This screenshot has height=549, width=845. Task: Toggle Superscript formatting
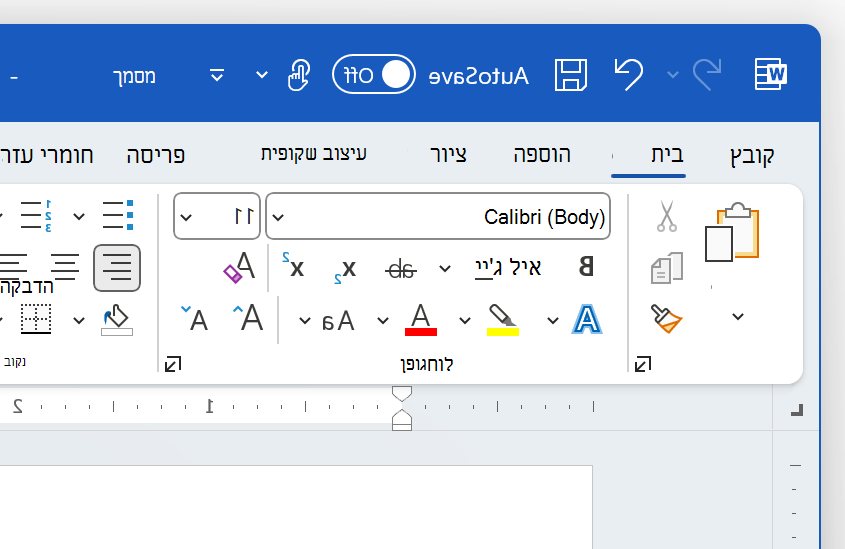pos(293,265)
